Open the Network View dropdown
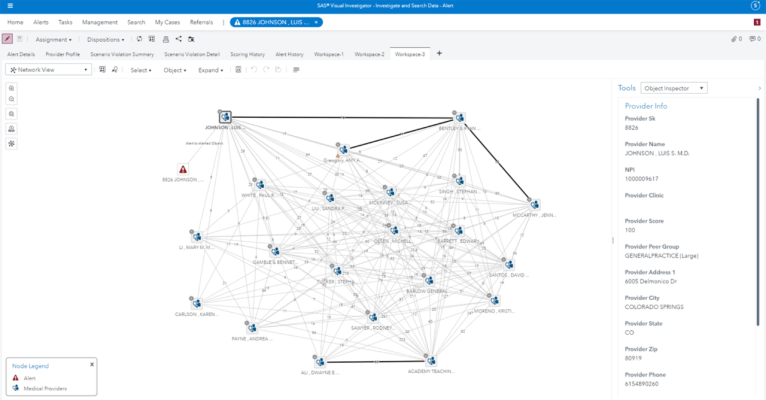 point(48,70)
